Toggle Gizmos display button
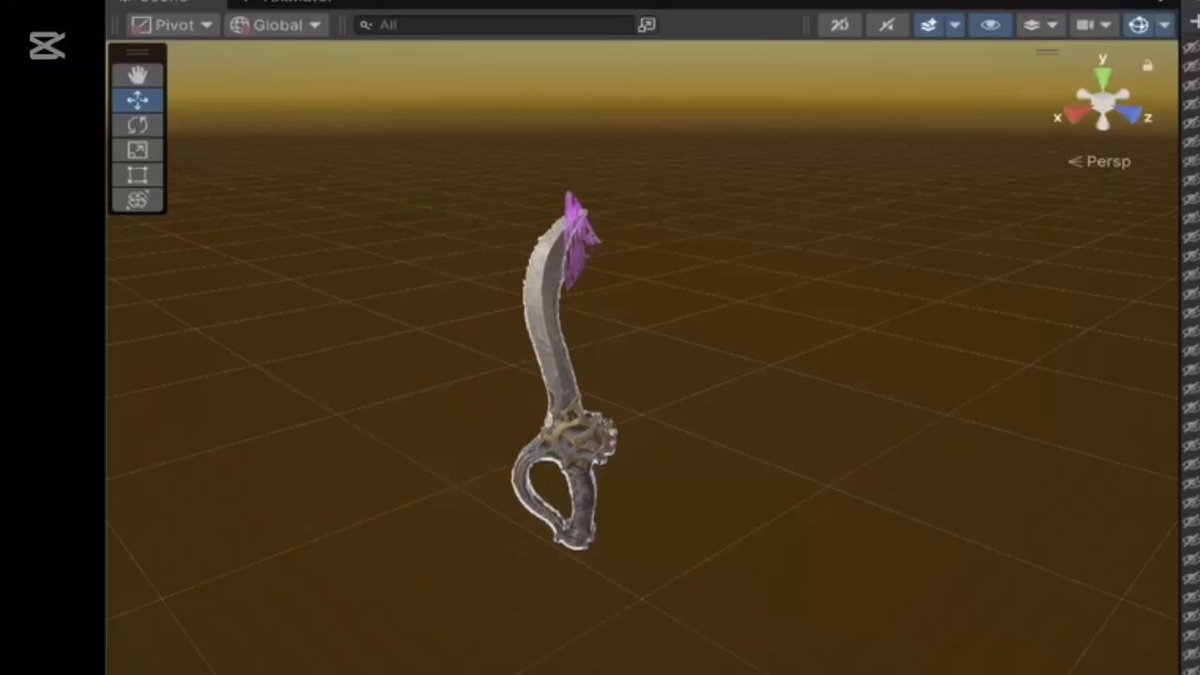 coord(1138,25)
